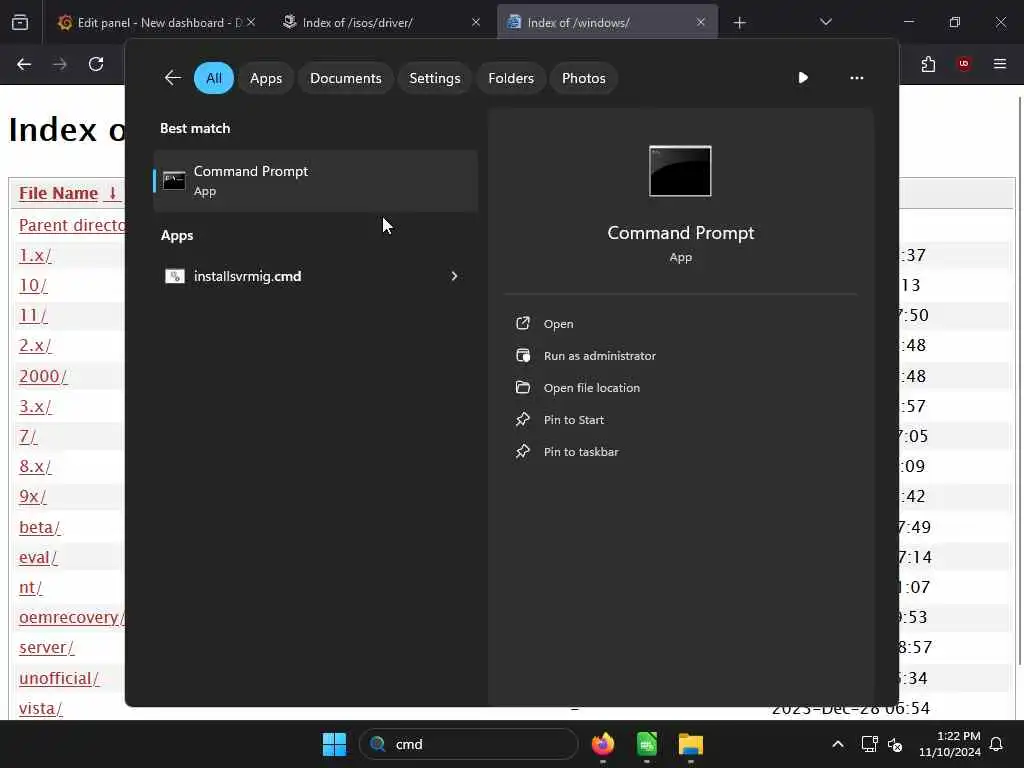
Task: Open the nt/ directory link
Action: (31, 587)
